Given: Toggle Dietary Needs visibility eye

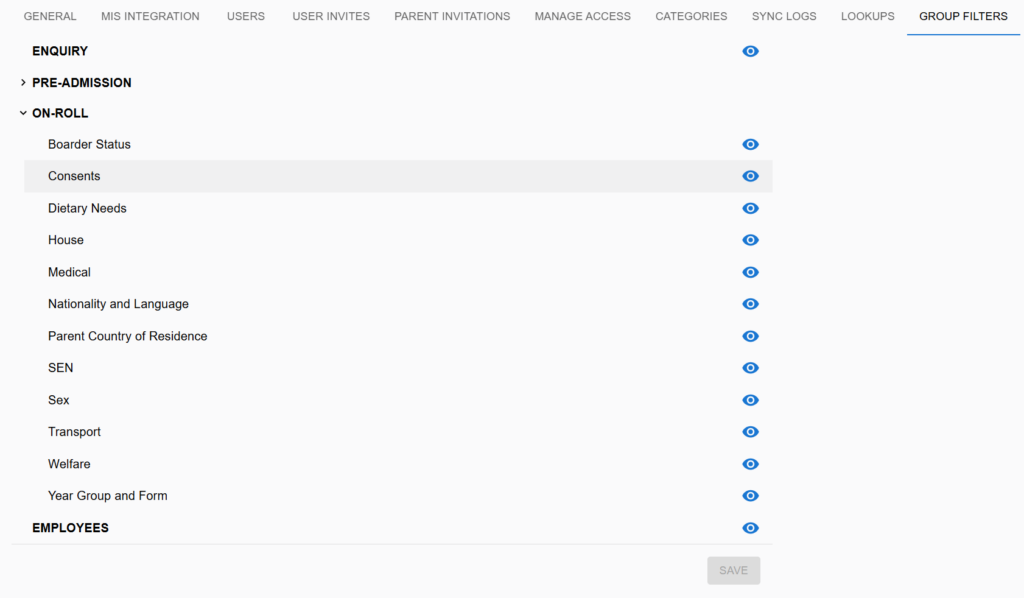Looking at the screenshot, I should [750, 208].
